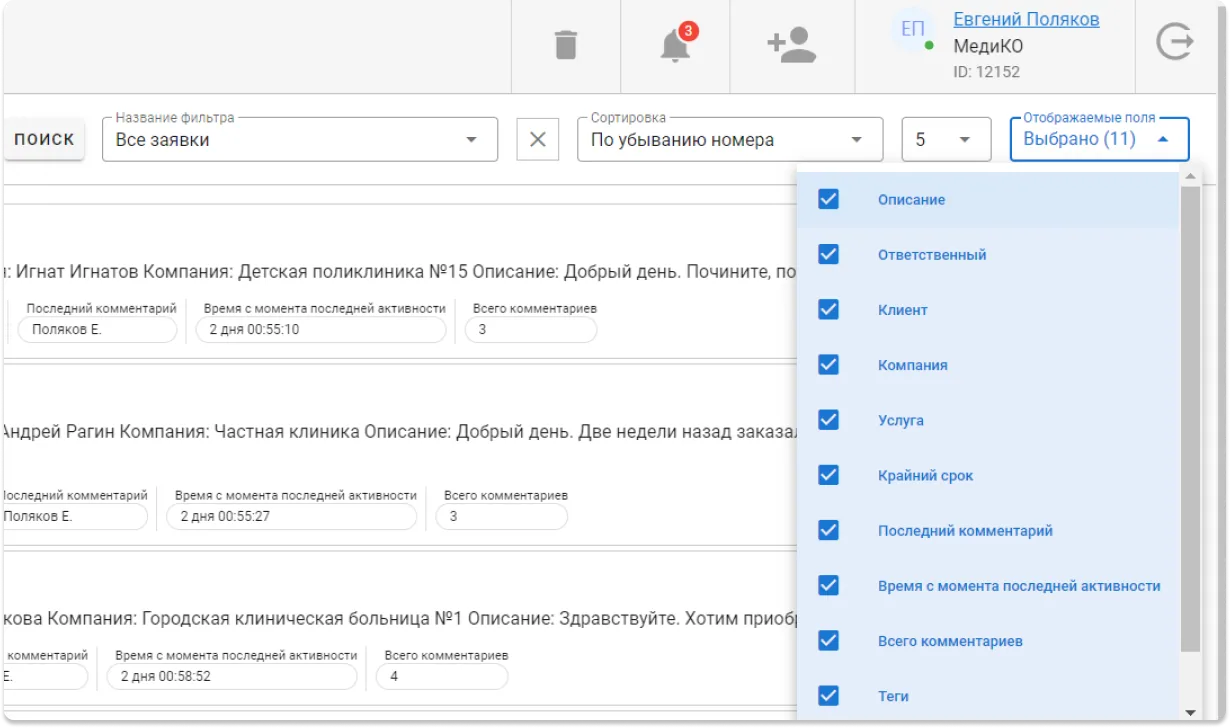The width and height of the screenshot is (1230, 728).
Task: Click Поляков Е. in the Детская поликлиника row
Action: pos(97,329)
